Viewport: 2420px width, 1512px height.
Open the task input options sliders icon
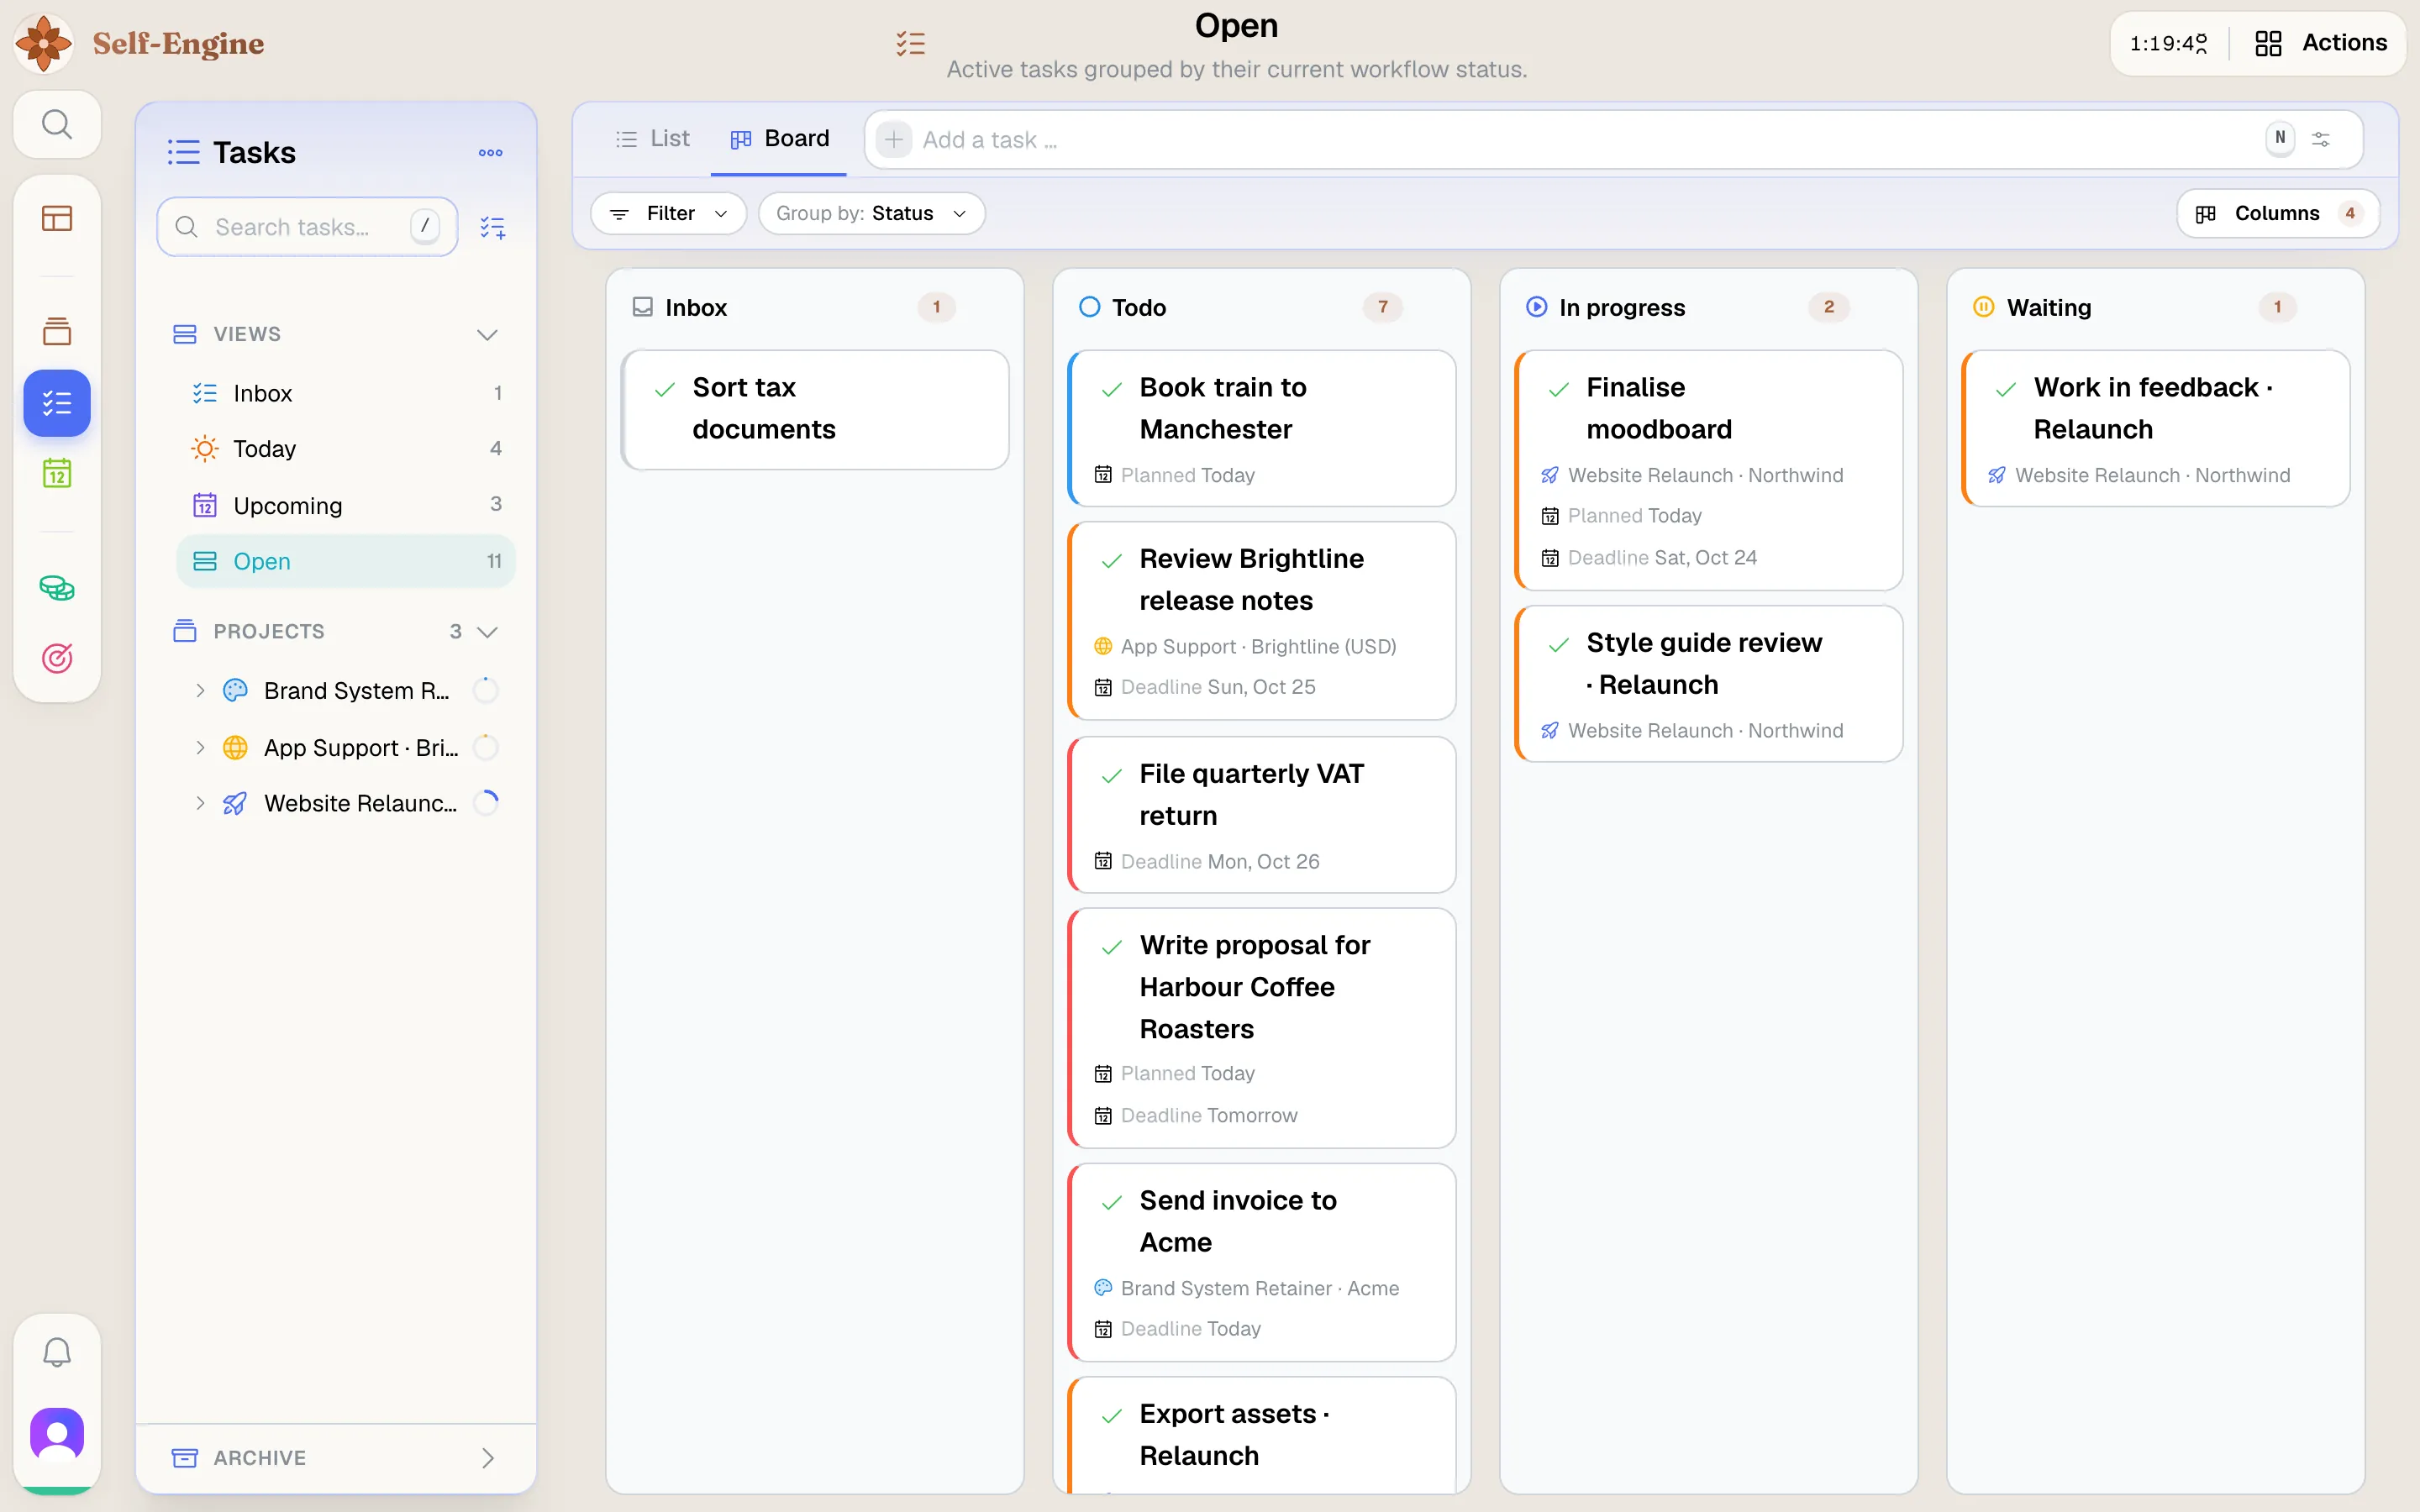pos(2321,139)
